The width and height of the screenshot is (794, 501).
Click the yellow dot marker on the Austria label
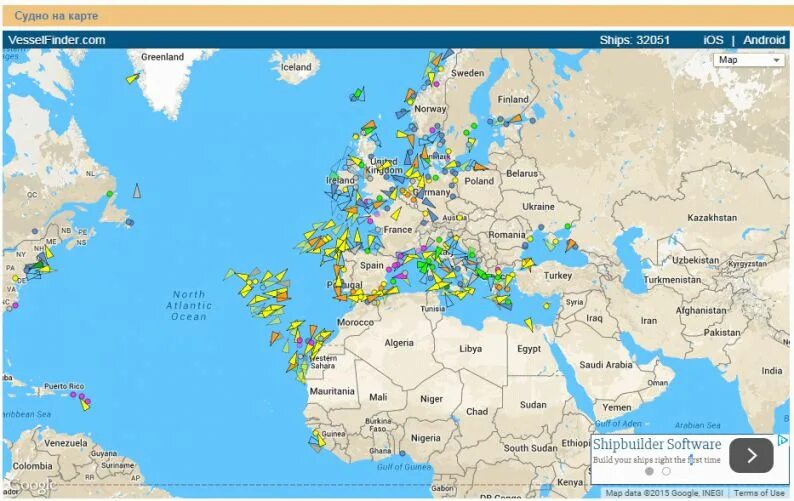460,218
